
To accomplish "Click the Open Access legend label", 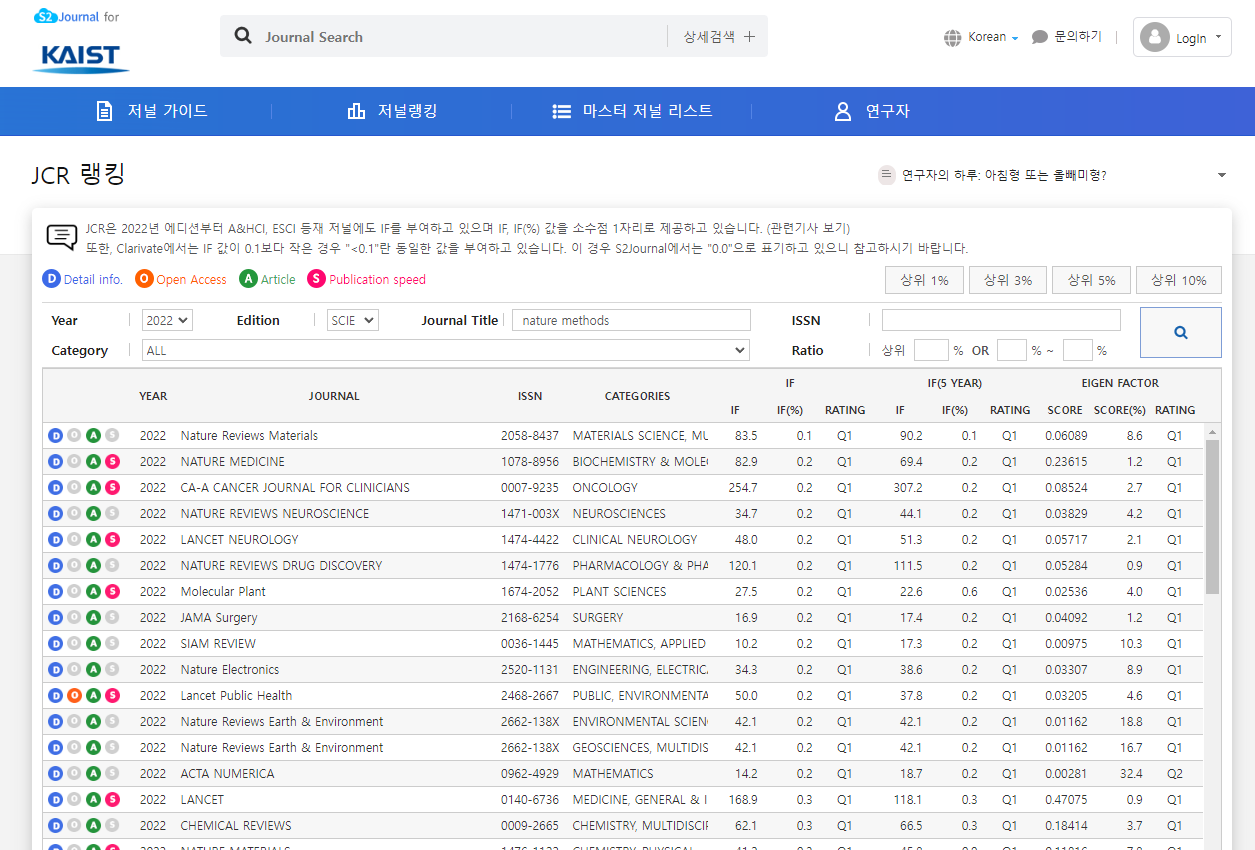I will coord(191,280).
